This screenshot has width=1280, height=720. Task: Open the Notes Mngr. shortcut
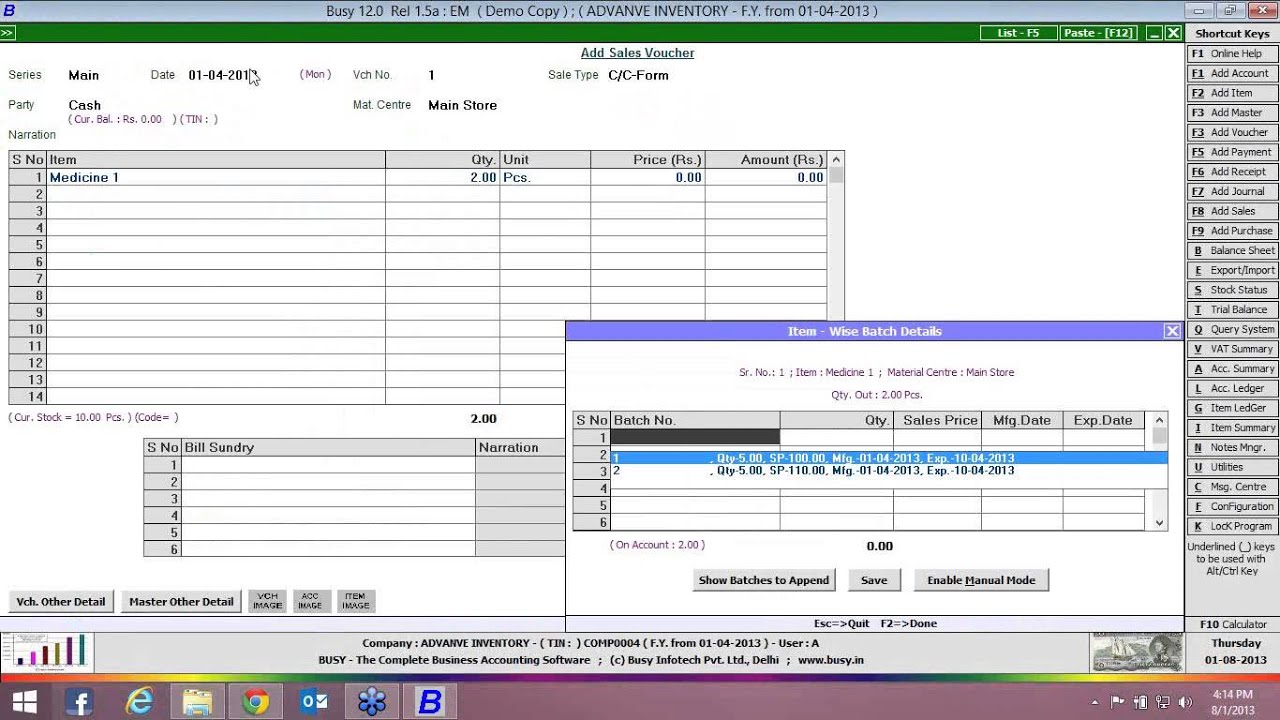coord(1232,447)
